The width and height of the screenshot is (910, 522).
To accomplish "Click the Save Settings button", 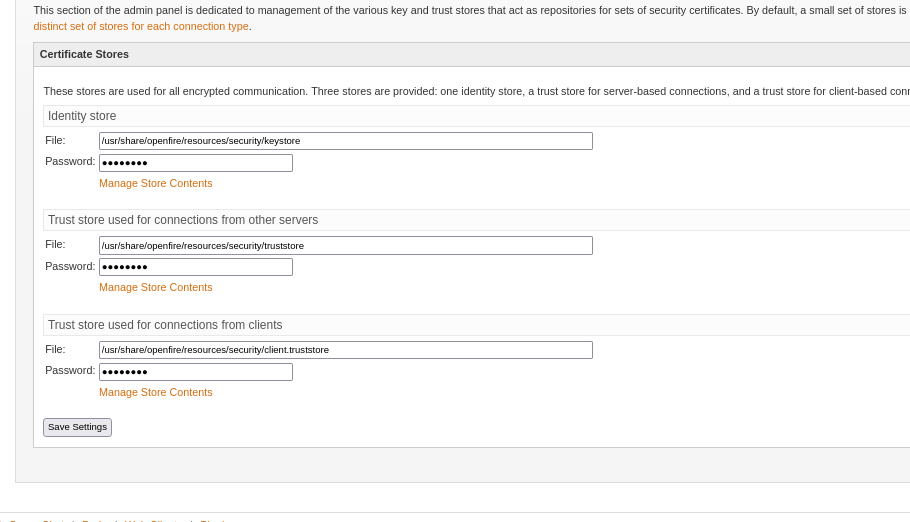I will (x=77, y=427).
